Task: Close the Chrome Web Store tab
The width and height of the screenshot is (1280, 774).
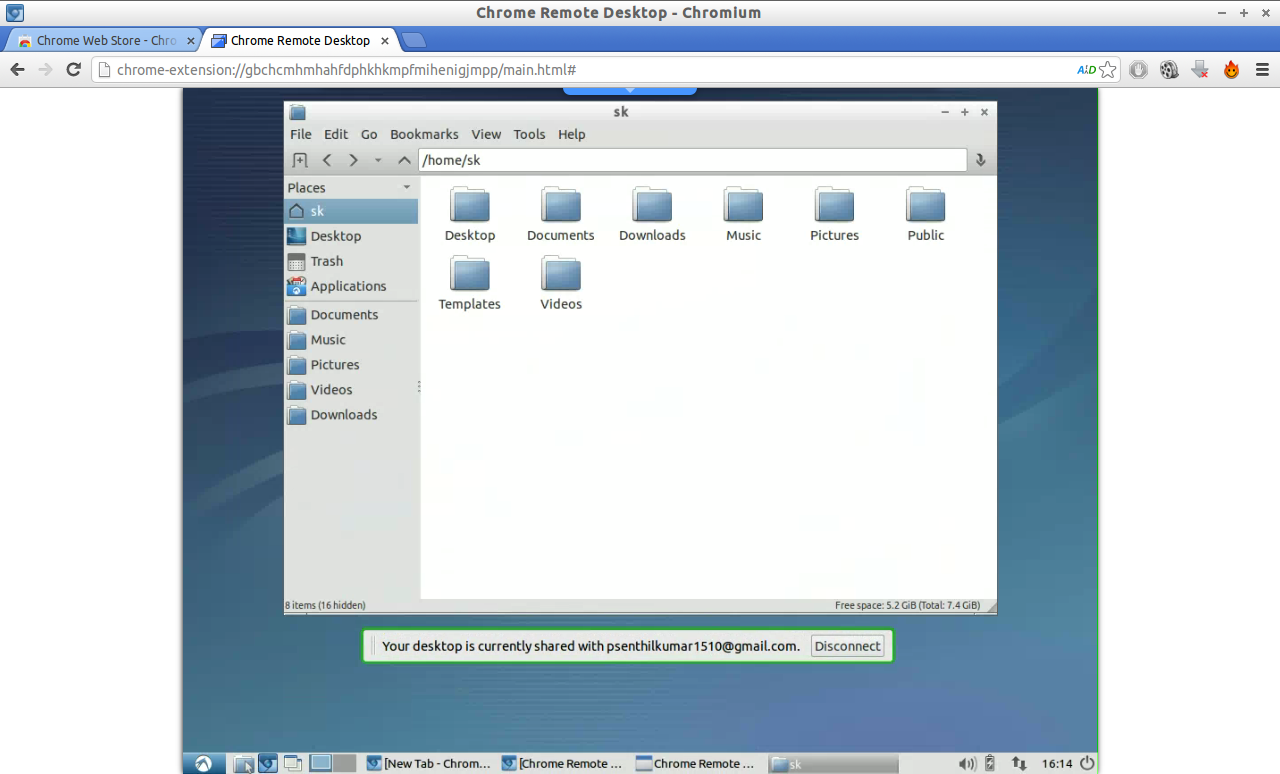Action: click(191, 41)
